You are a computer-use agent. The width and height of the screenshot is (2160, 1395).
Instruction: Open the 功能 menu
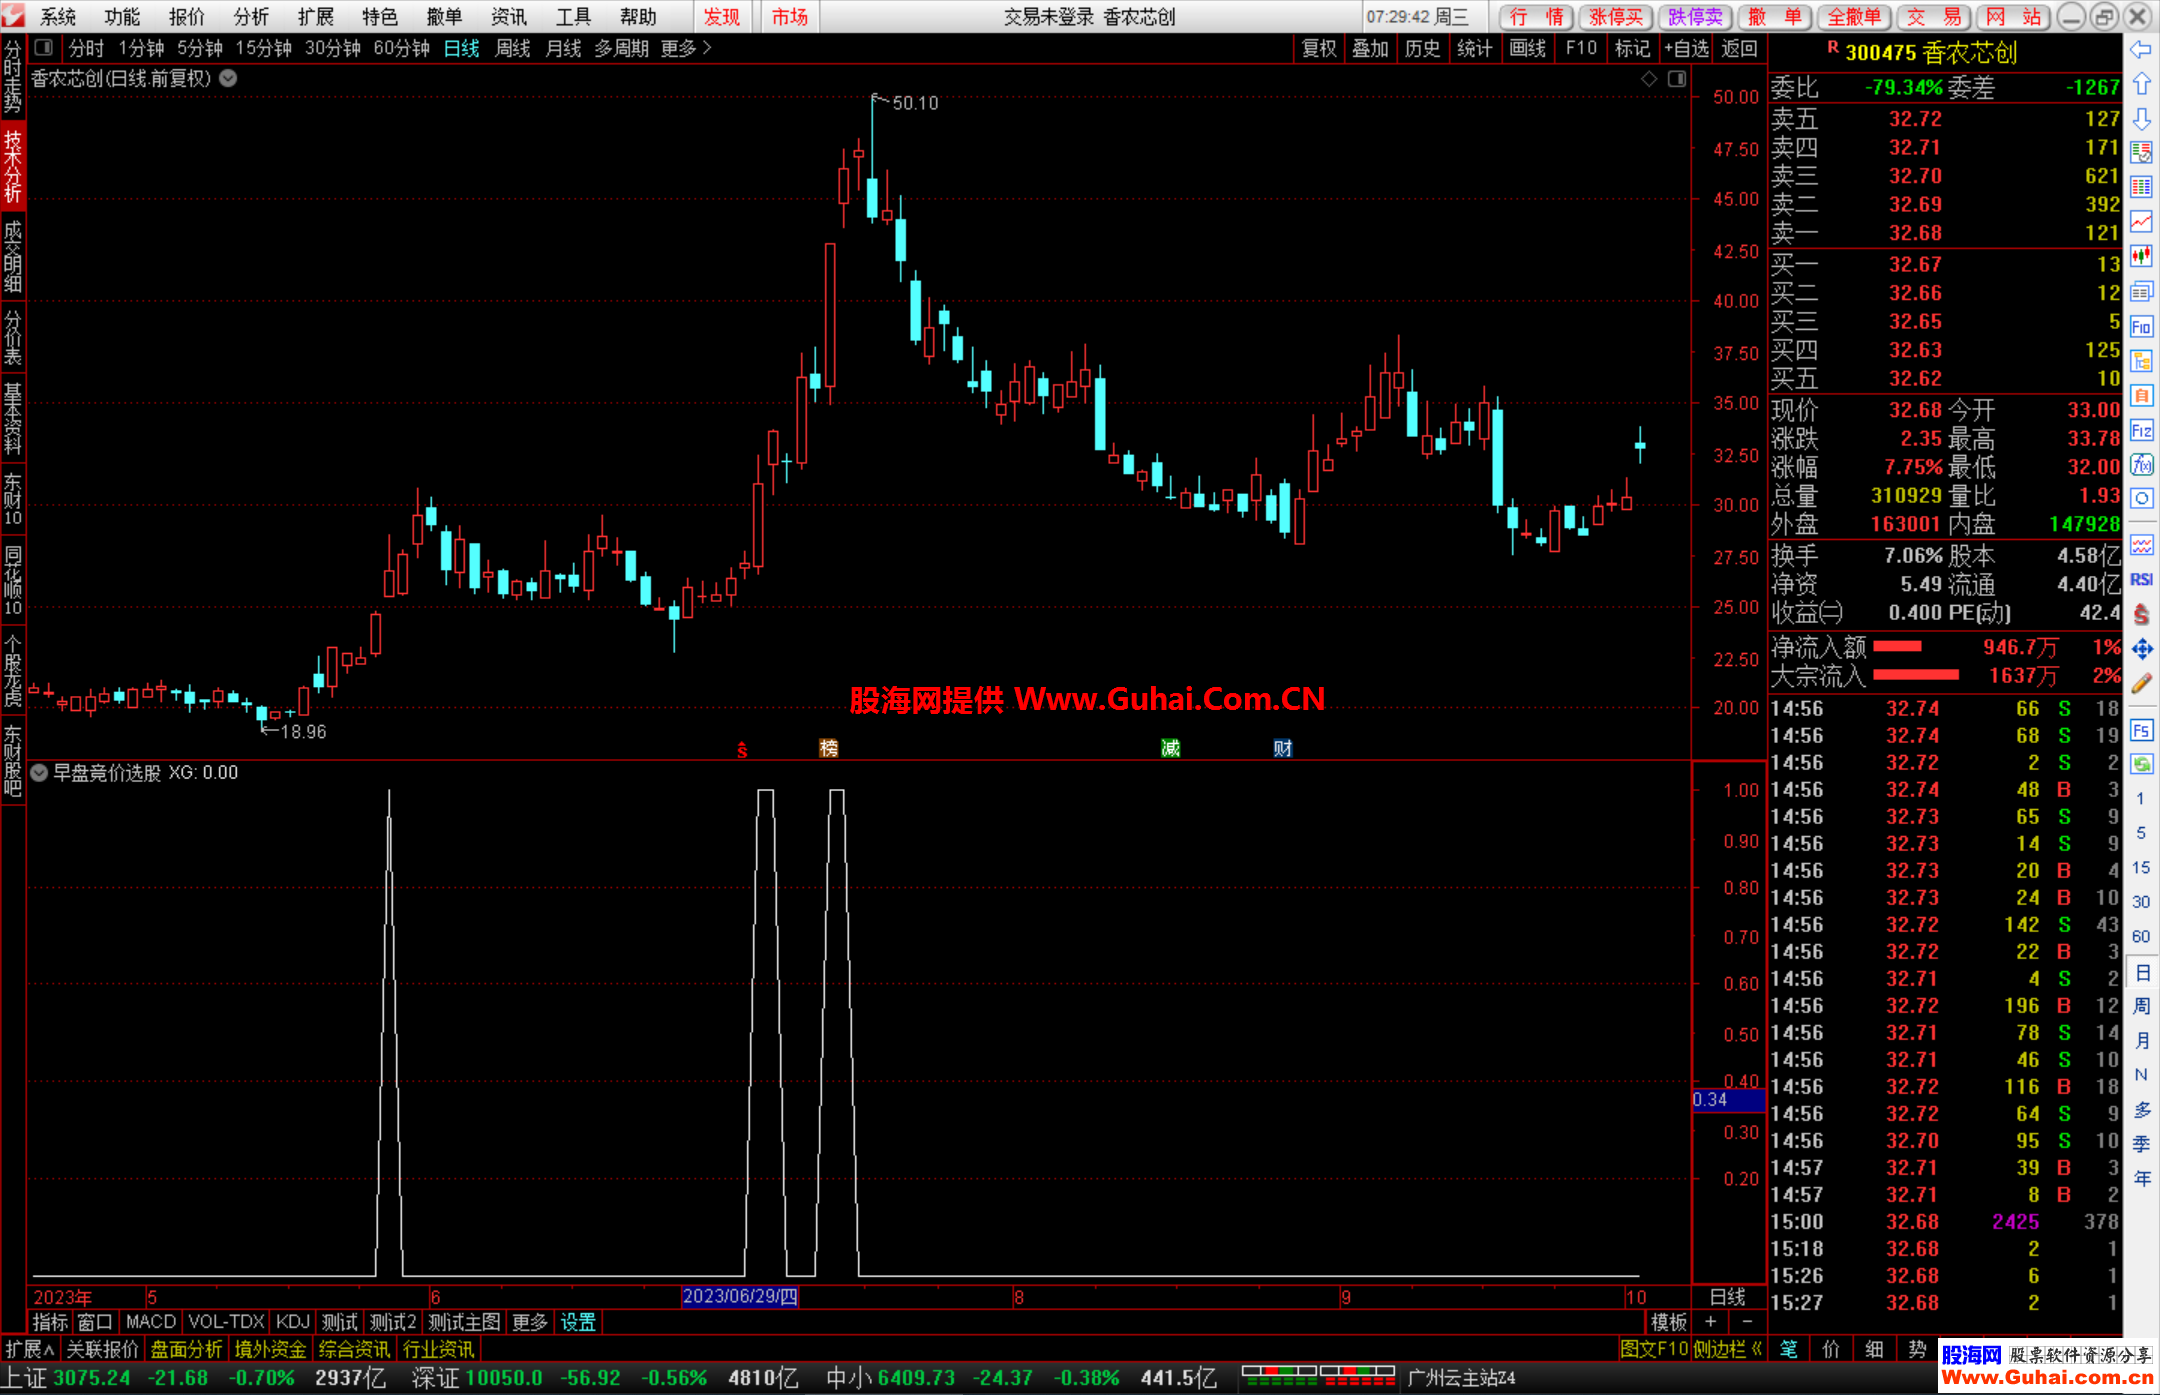tap(122, 16)
